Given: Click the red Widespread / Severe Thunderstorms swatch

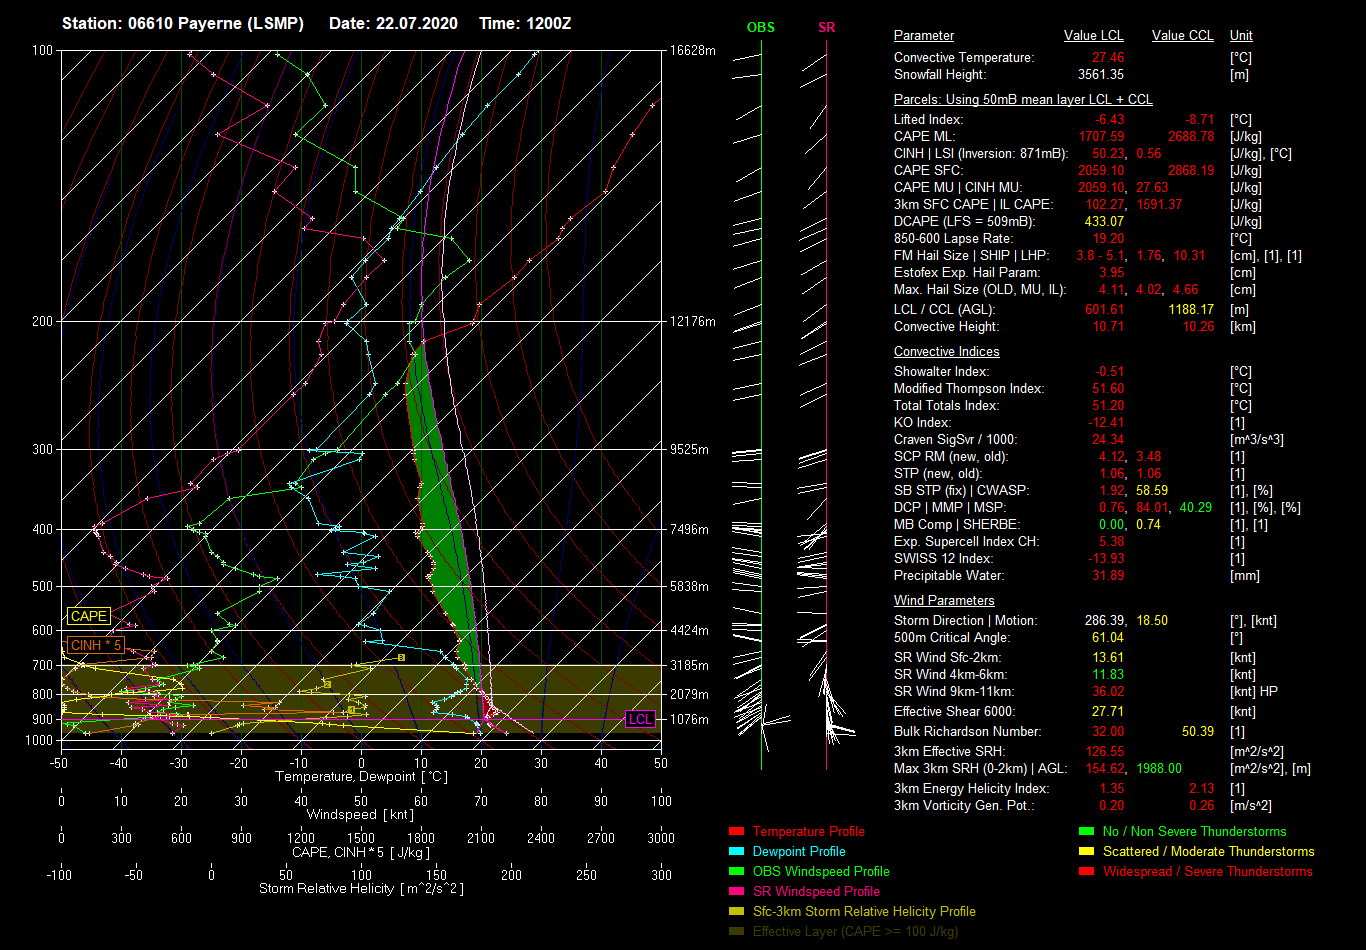Looking at the screenshot, I should (x=1087, y=872).
